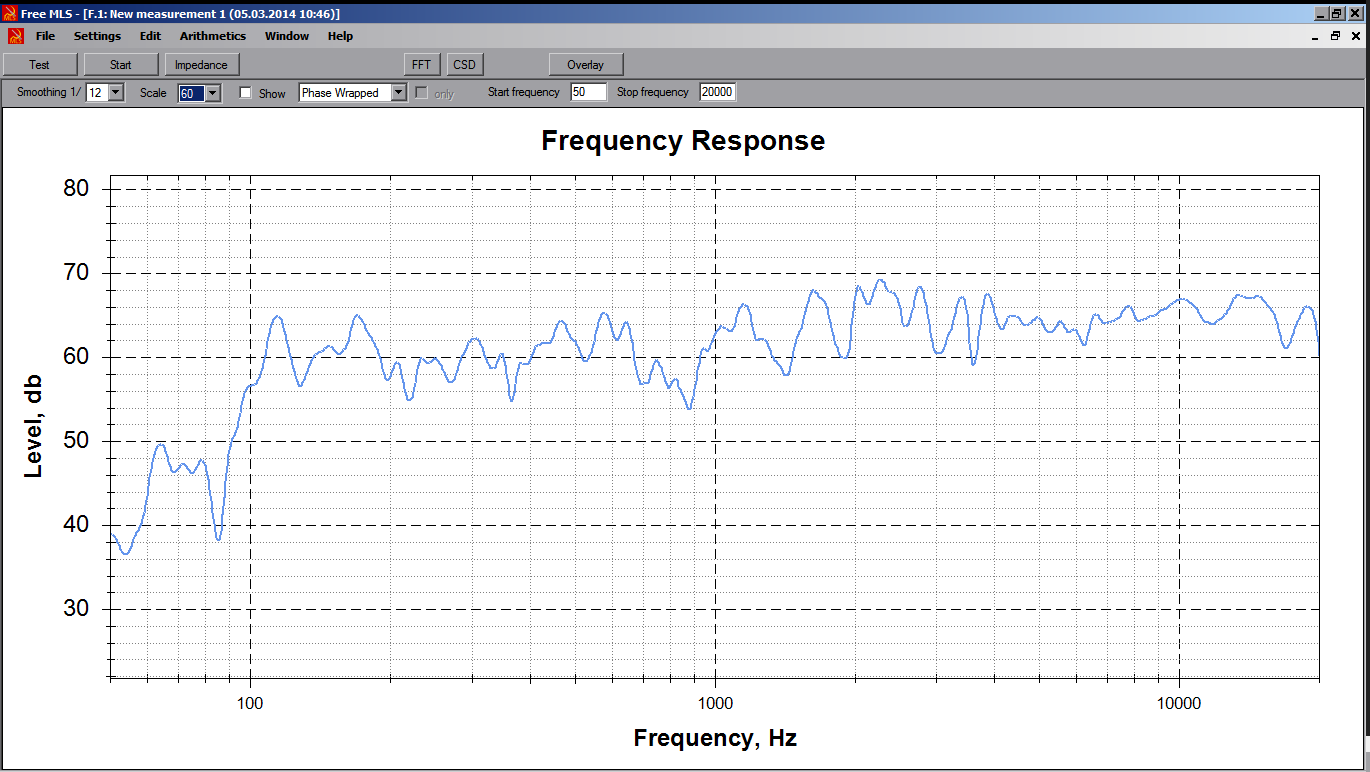
Task: Click the 10000 Hz axis tick label
Action: pyautogui.click(x=1179, y=703)
